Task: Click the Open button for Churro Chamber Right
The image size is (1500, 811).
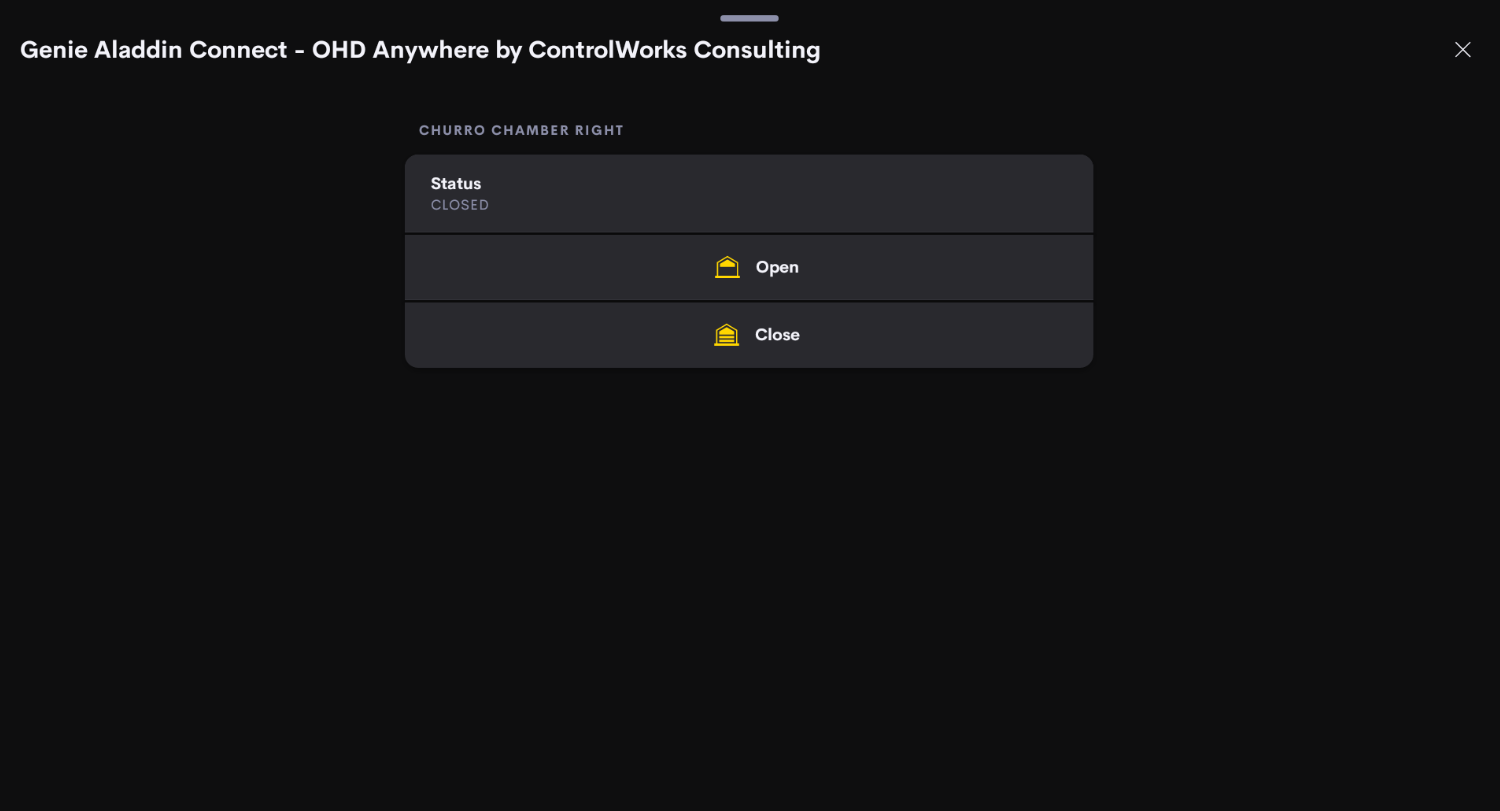Action: pos(749,267)
